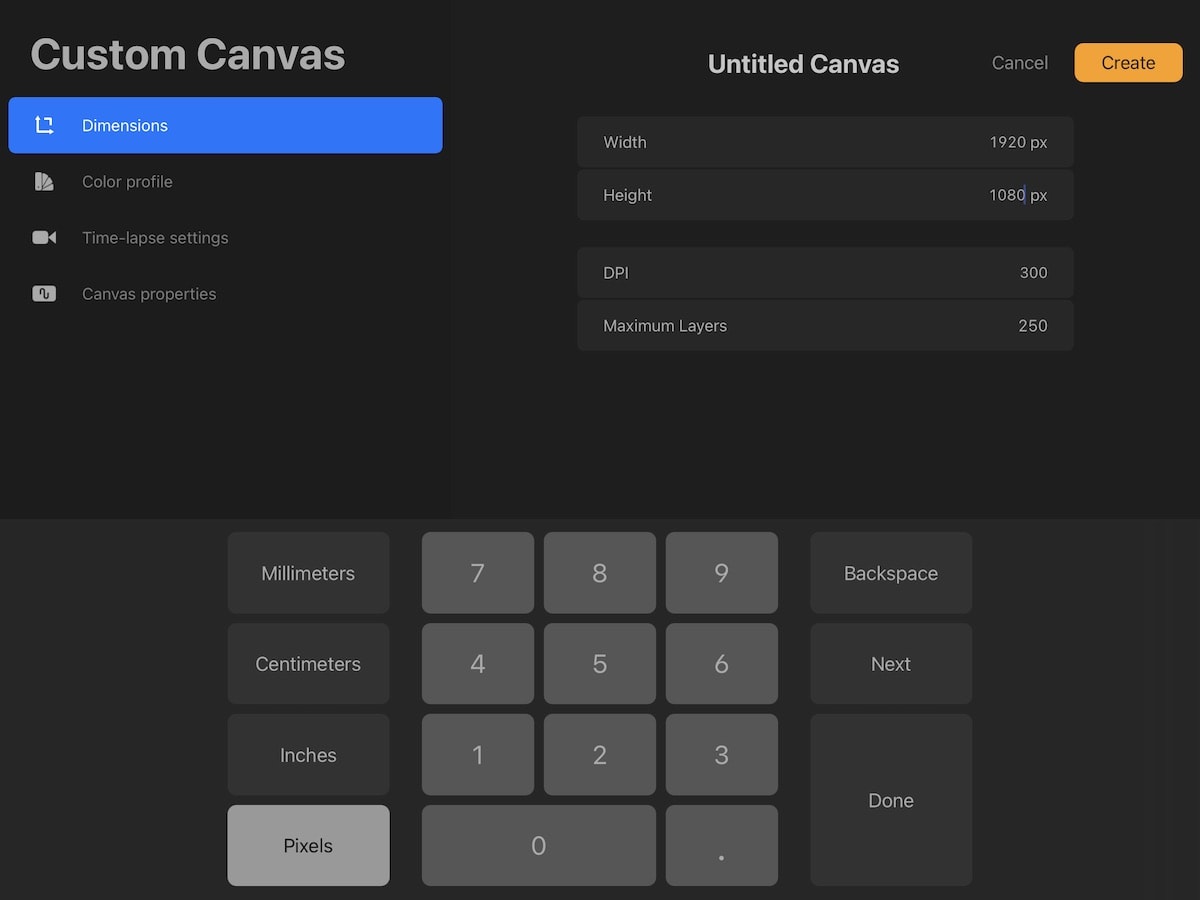Tap the number 5 key
The height and width of the screenshot is (900, 1200).
(x=599, y=663)
